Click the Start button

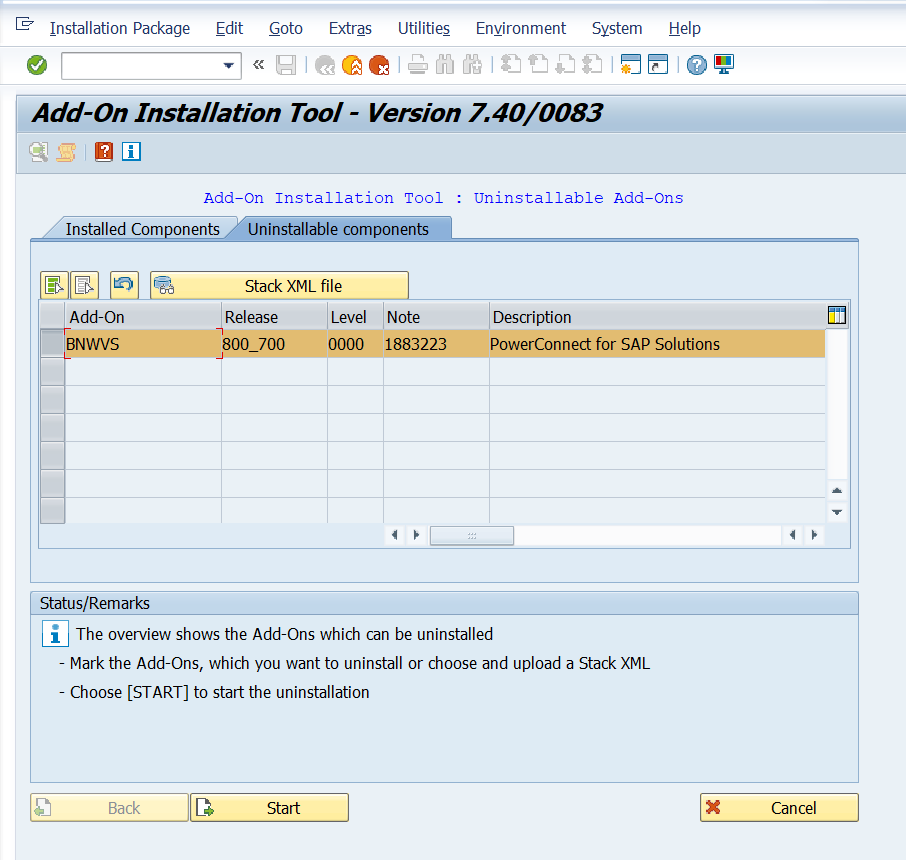click(x=269, y=808)
